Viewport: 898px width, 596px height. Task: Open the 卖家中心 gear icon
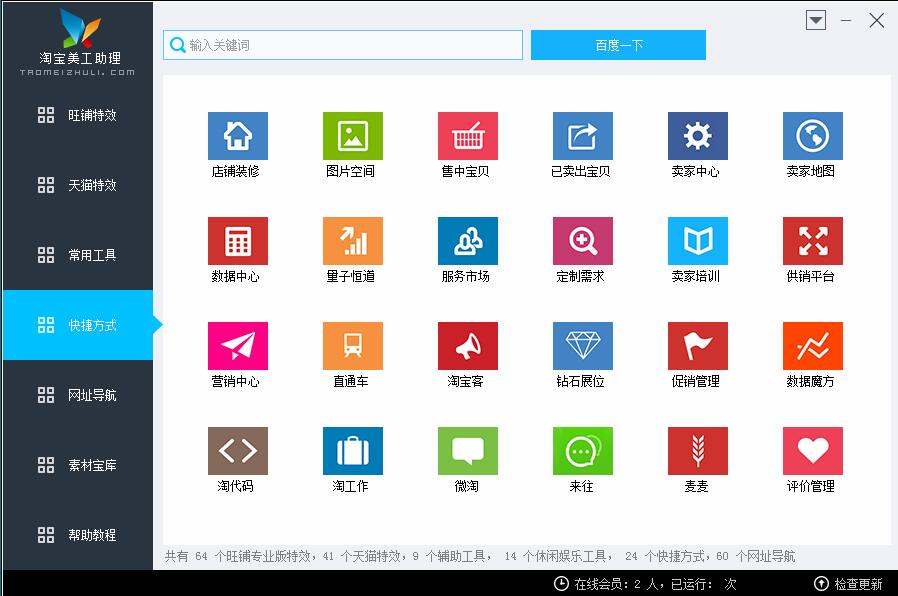[x=698, y=136]
